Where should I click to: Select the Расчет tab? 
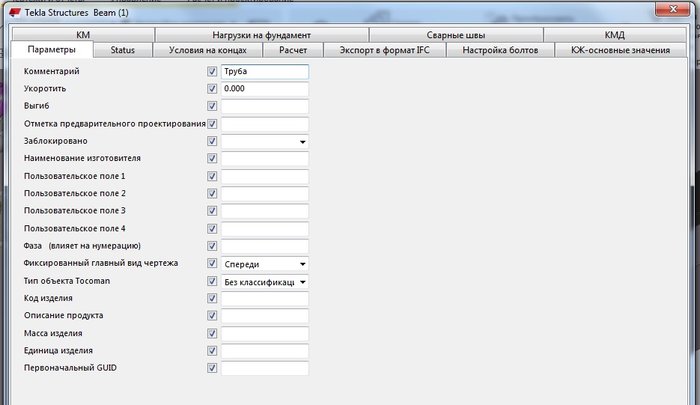coord(293,50)
